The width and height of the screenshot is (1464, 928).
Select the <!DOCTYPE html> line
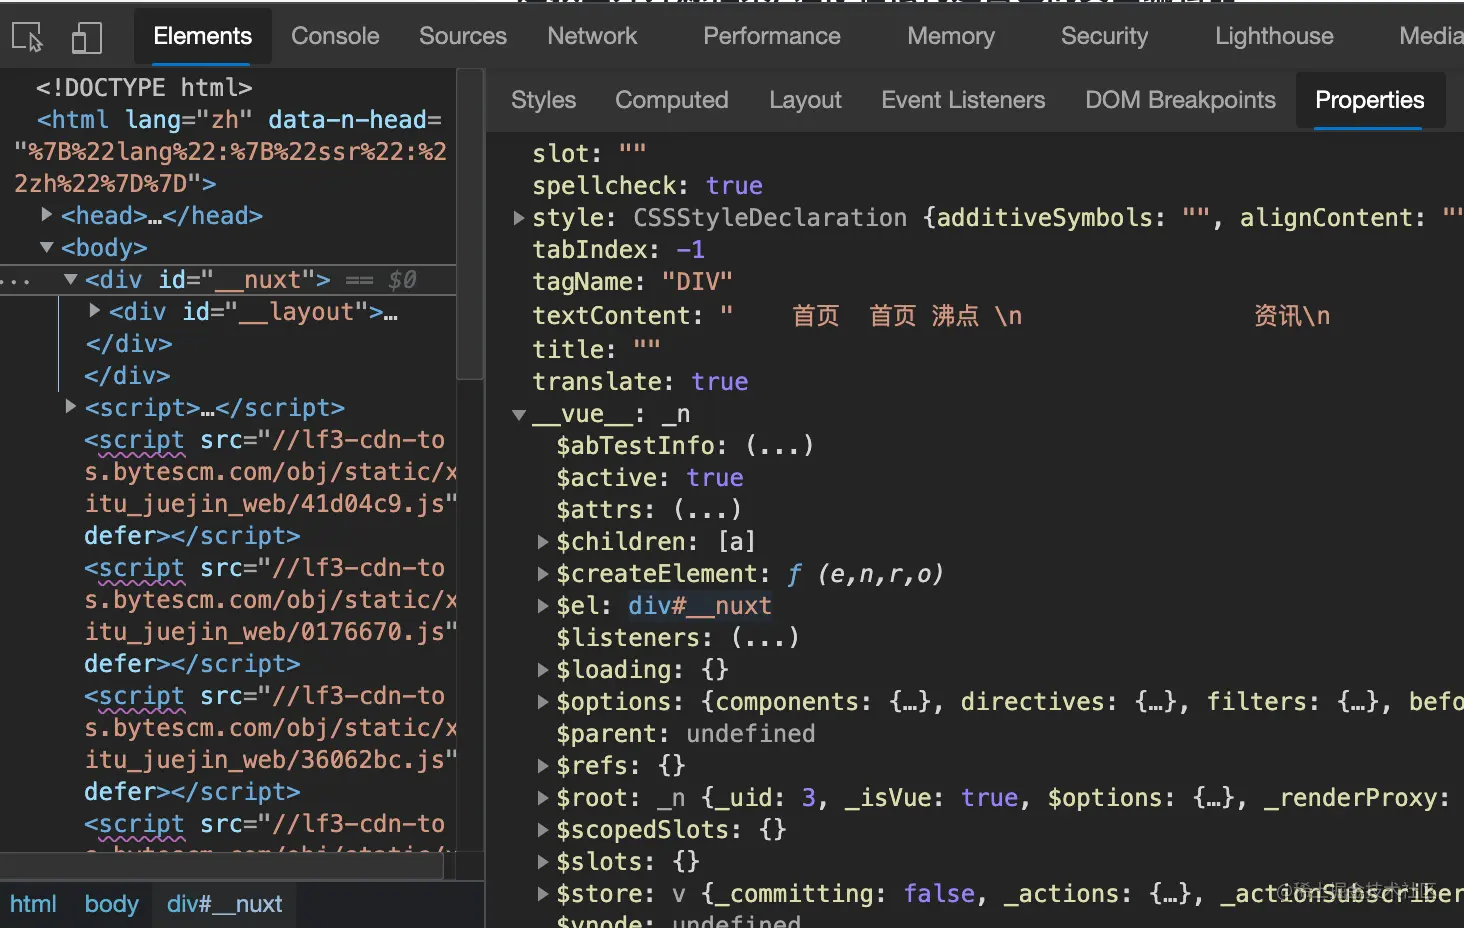(x=144, y=87)
